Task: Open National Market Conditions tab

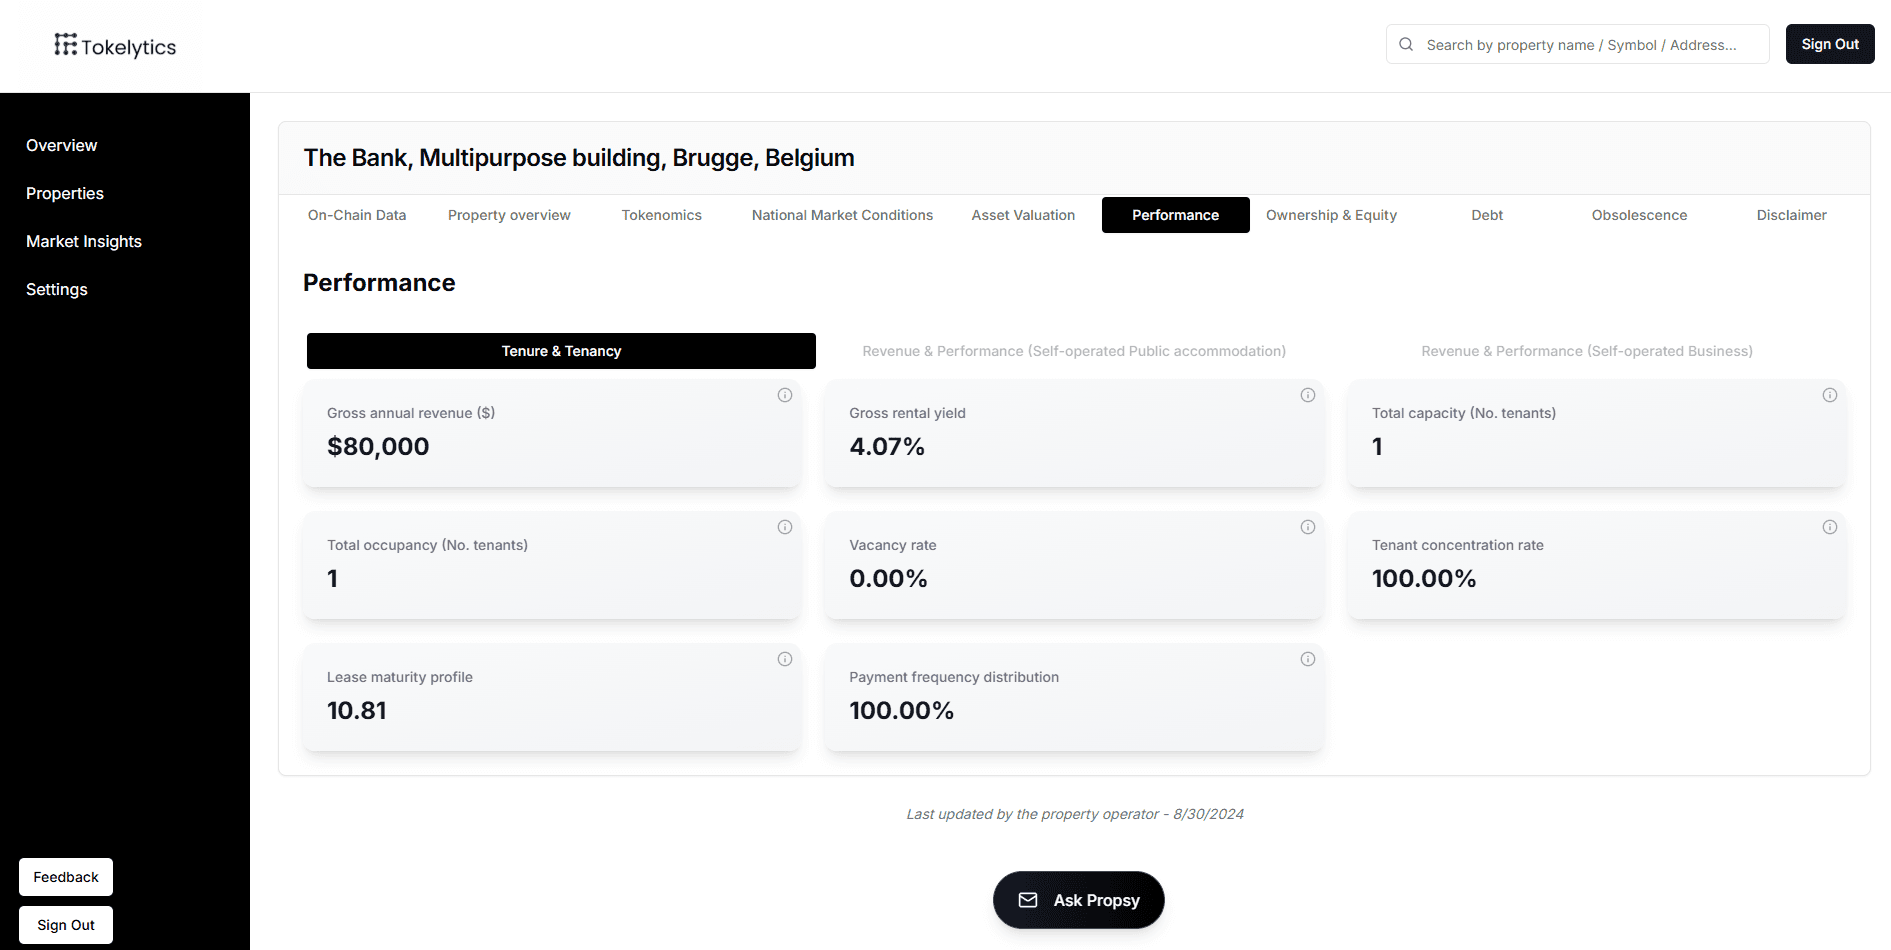Action: pos(842,215)
